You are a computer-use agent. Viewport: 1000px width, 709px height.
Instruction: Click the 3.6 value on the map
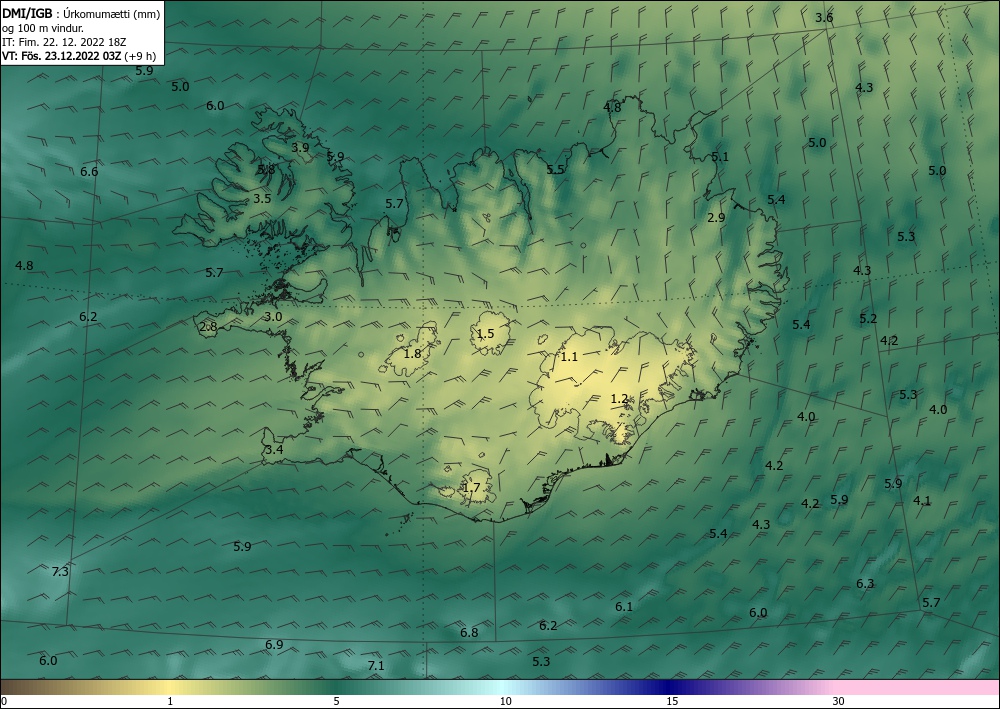[x=825, y=18]
